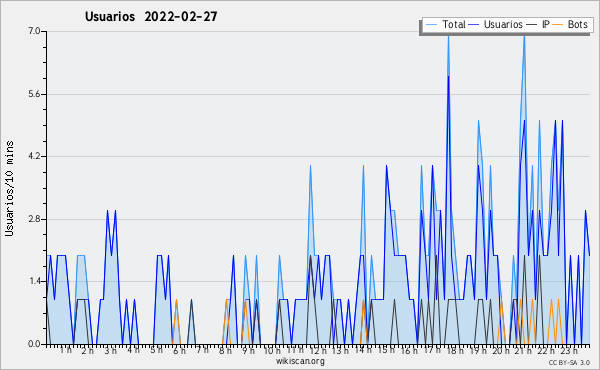
Task: Select the 'Usuarios' legend entry
Action: 503,24
